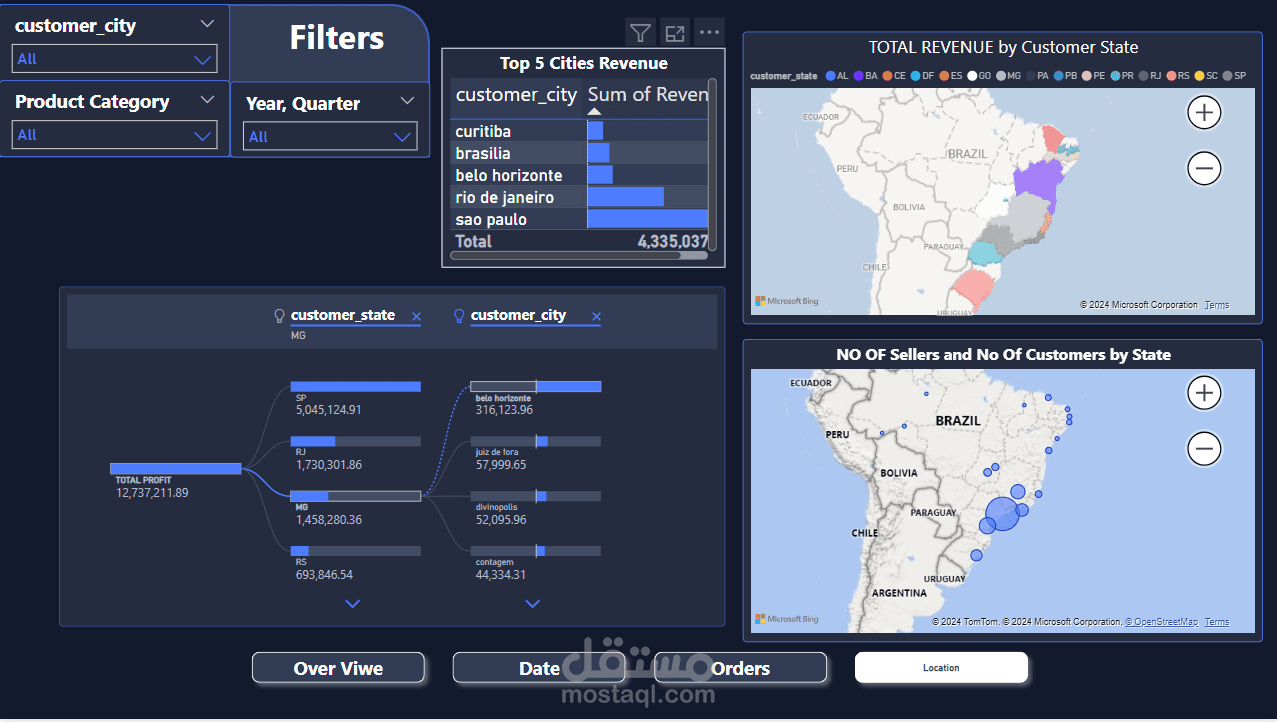1277x722 pixels.
Task: Open the Year, Quarter slicer dropdown showing All
Action: 330,137
